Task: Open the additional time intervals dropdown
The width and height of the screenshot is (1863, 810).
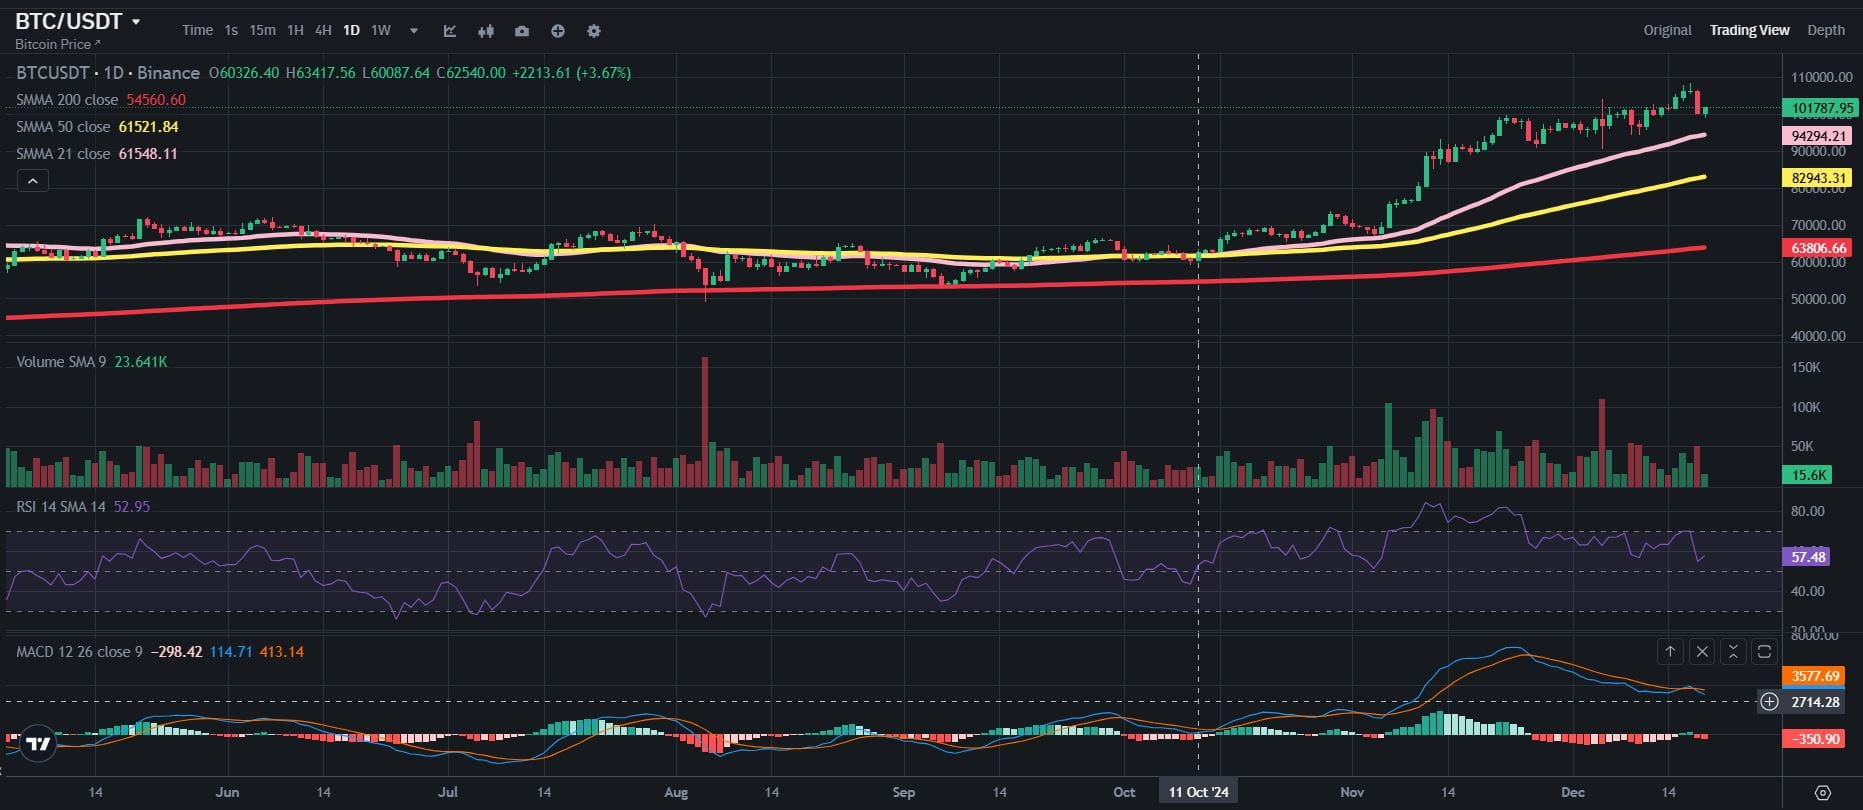Action: click(414, 31)
